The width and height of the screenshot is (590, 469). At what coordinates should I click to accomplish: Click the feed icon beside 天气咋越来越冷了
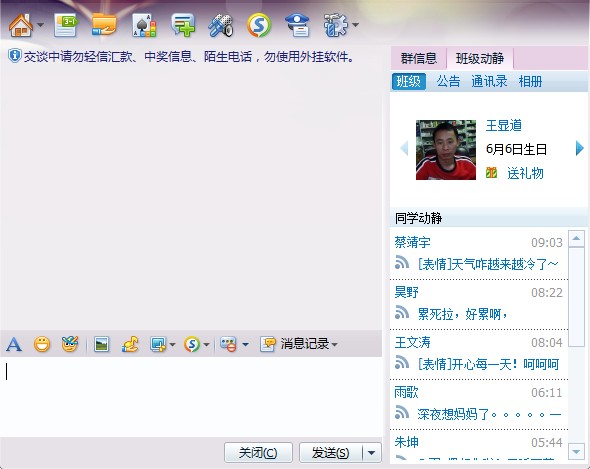point(402,262)
